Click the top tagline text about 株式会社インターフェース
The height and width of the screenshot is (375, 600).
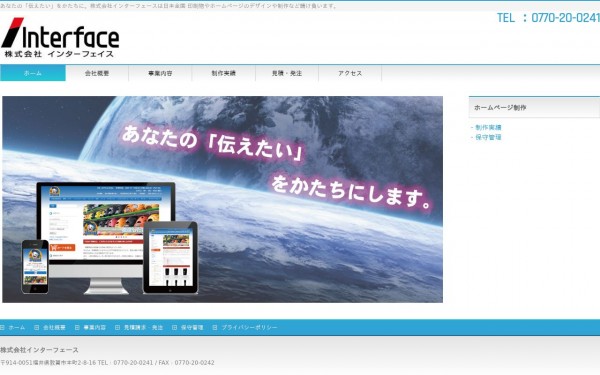[x=168, y=6]
